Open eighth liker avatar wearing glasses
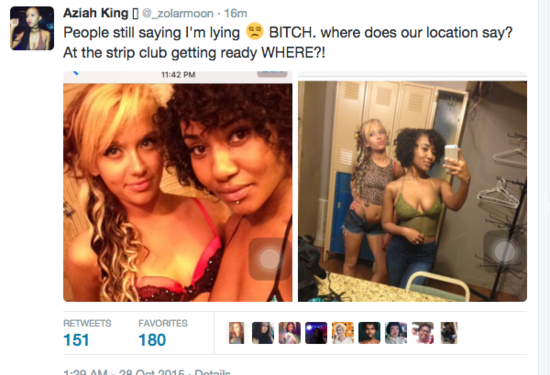550x375 pixels. tap(423, 333)
